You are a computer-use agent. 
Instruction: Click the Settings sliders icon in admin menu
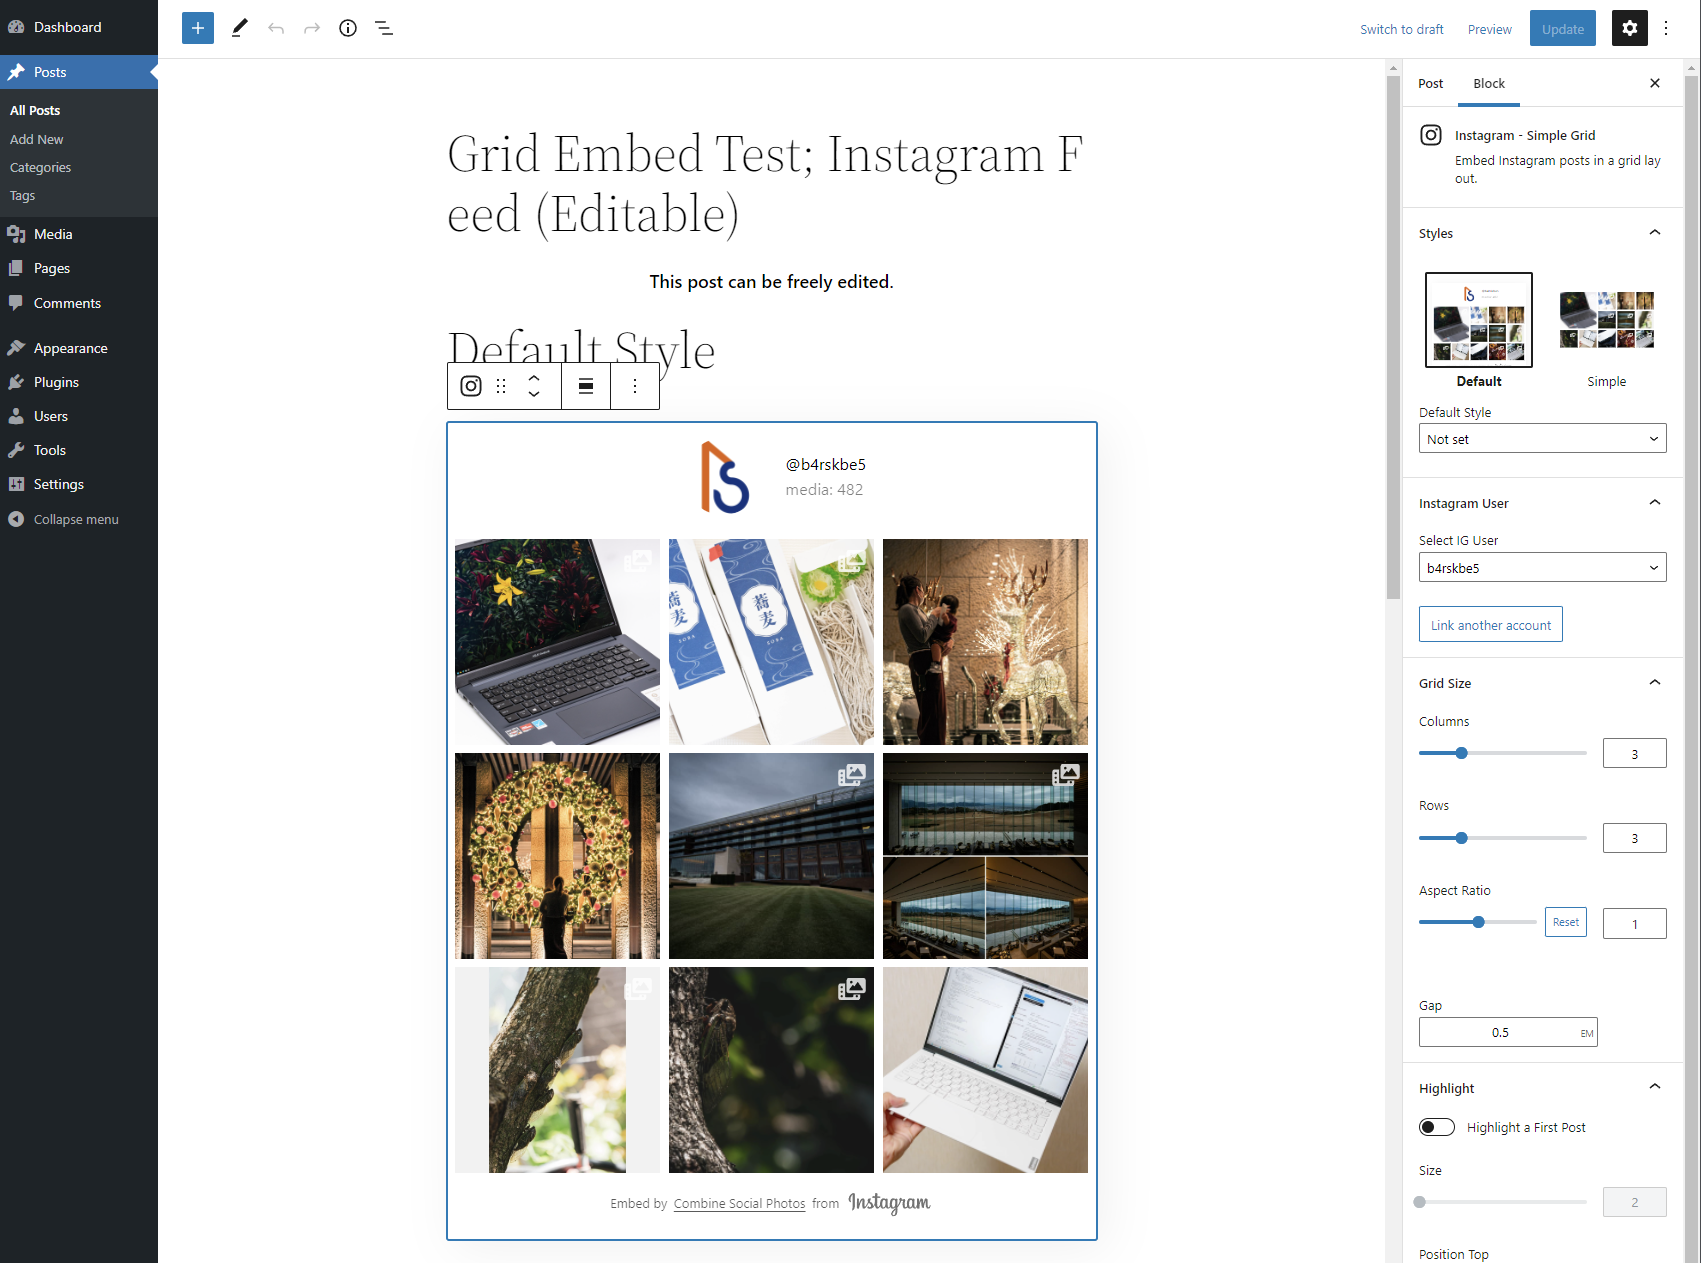pos(16,484)
